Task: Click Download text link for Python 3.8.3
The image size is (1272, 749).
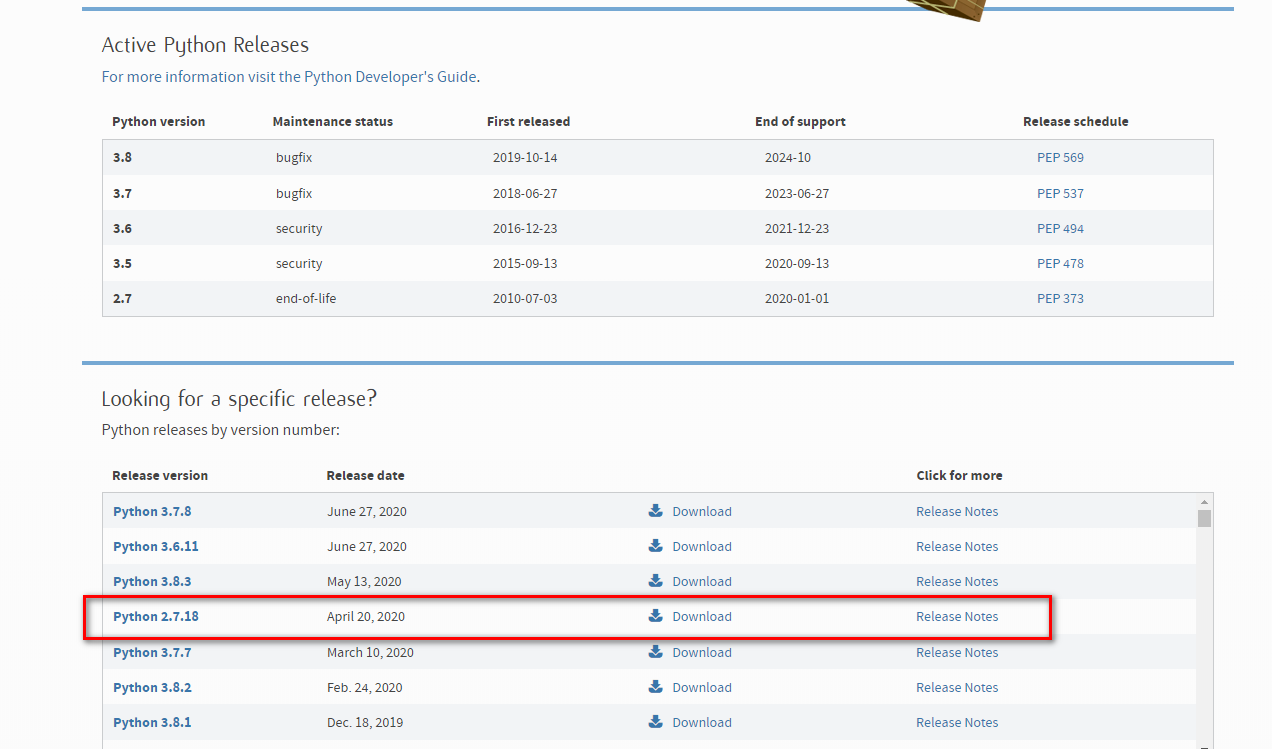Action: pos(702,581)
